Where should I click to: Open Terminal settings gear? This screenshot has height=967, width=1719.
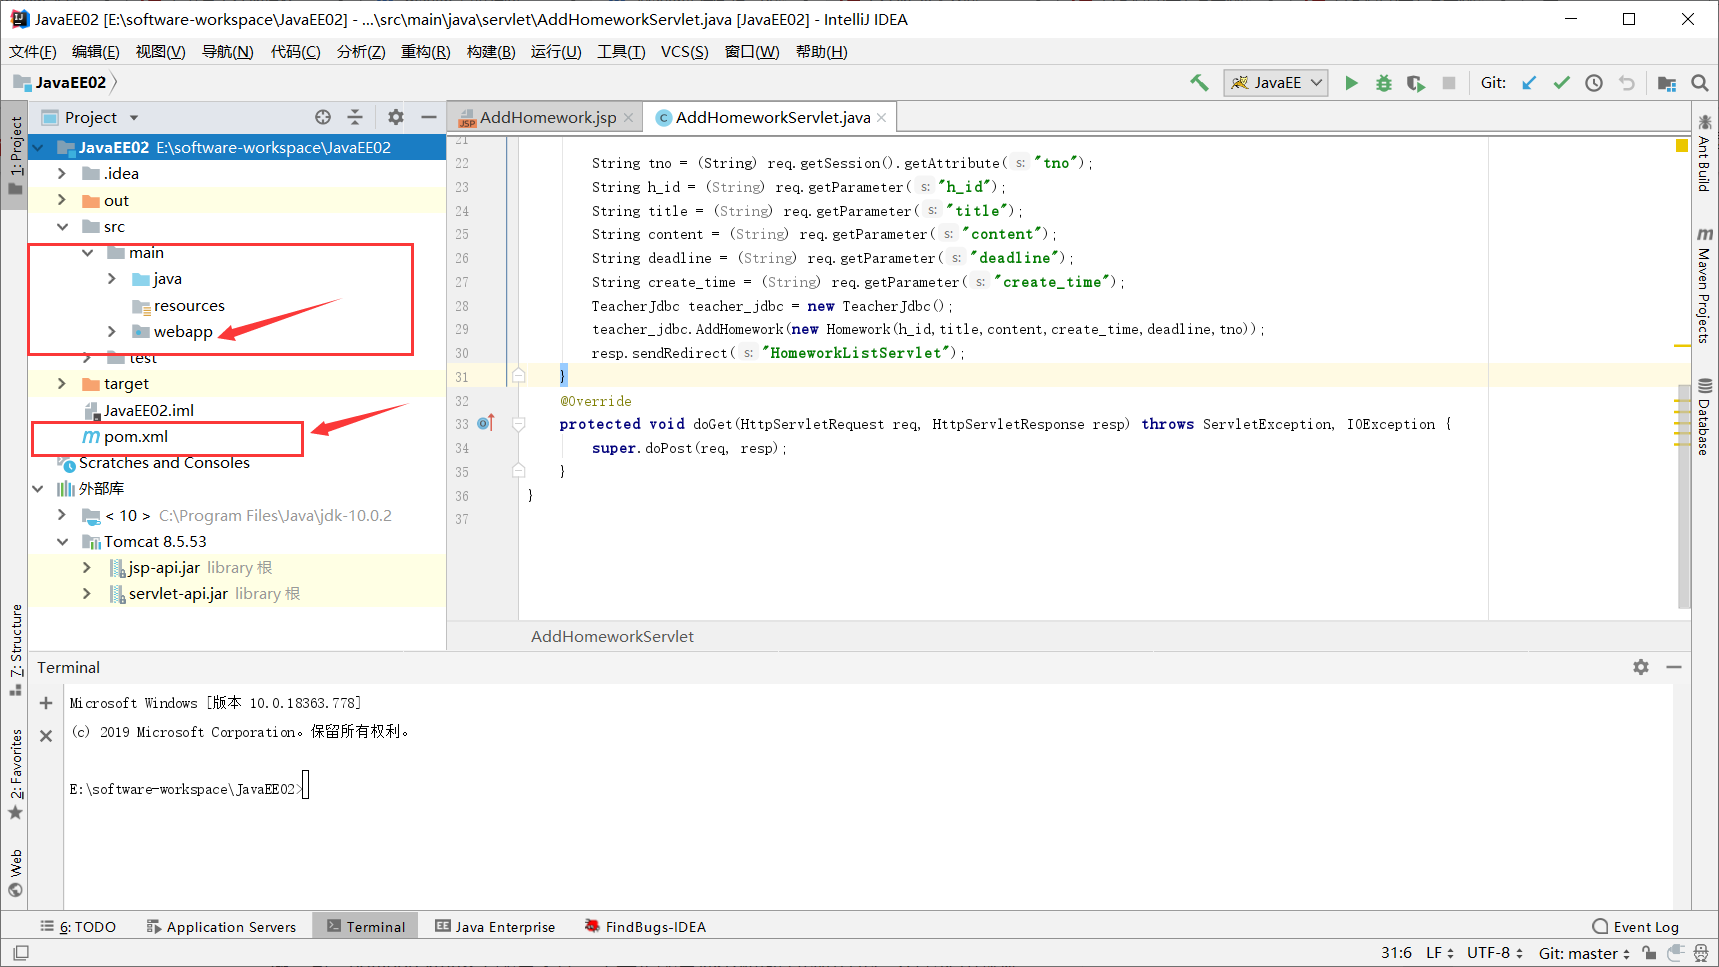coord(1641,667)
